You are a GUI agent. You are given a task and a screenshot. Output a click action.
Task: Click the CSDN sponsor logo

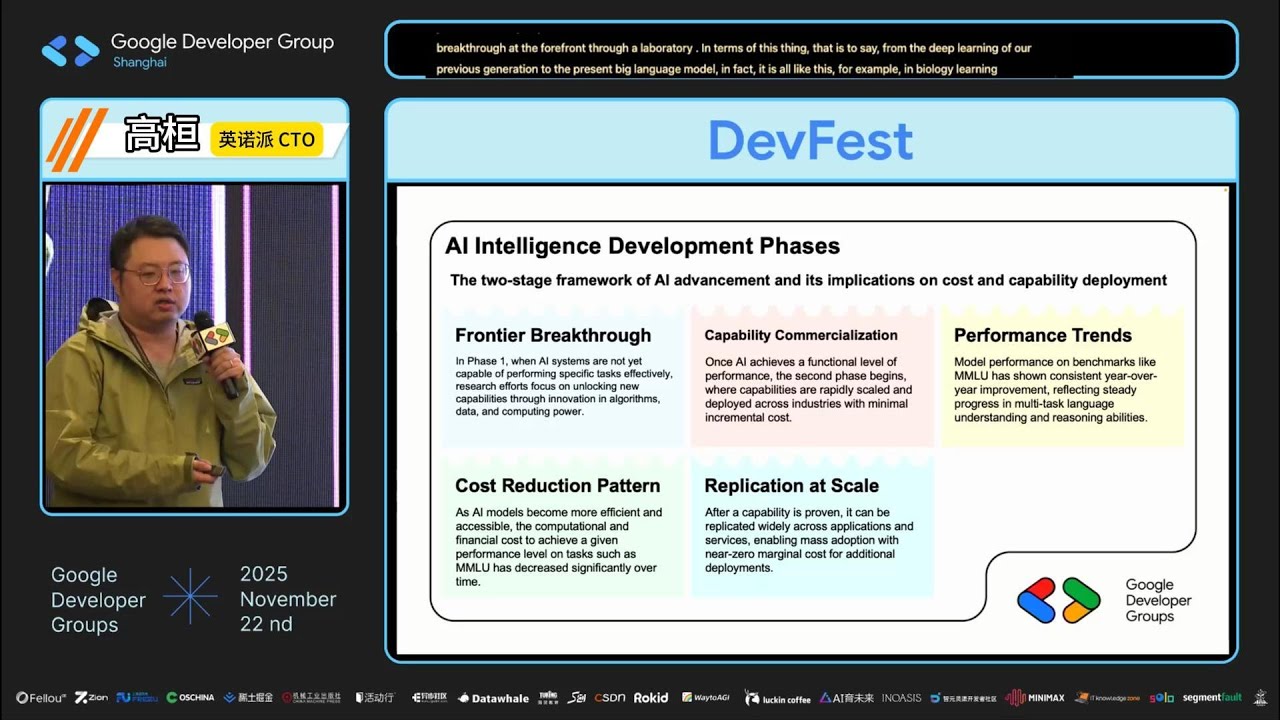(610, 698)
